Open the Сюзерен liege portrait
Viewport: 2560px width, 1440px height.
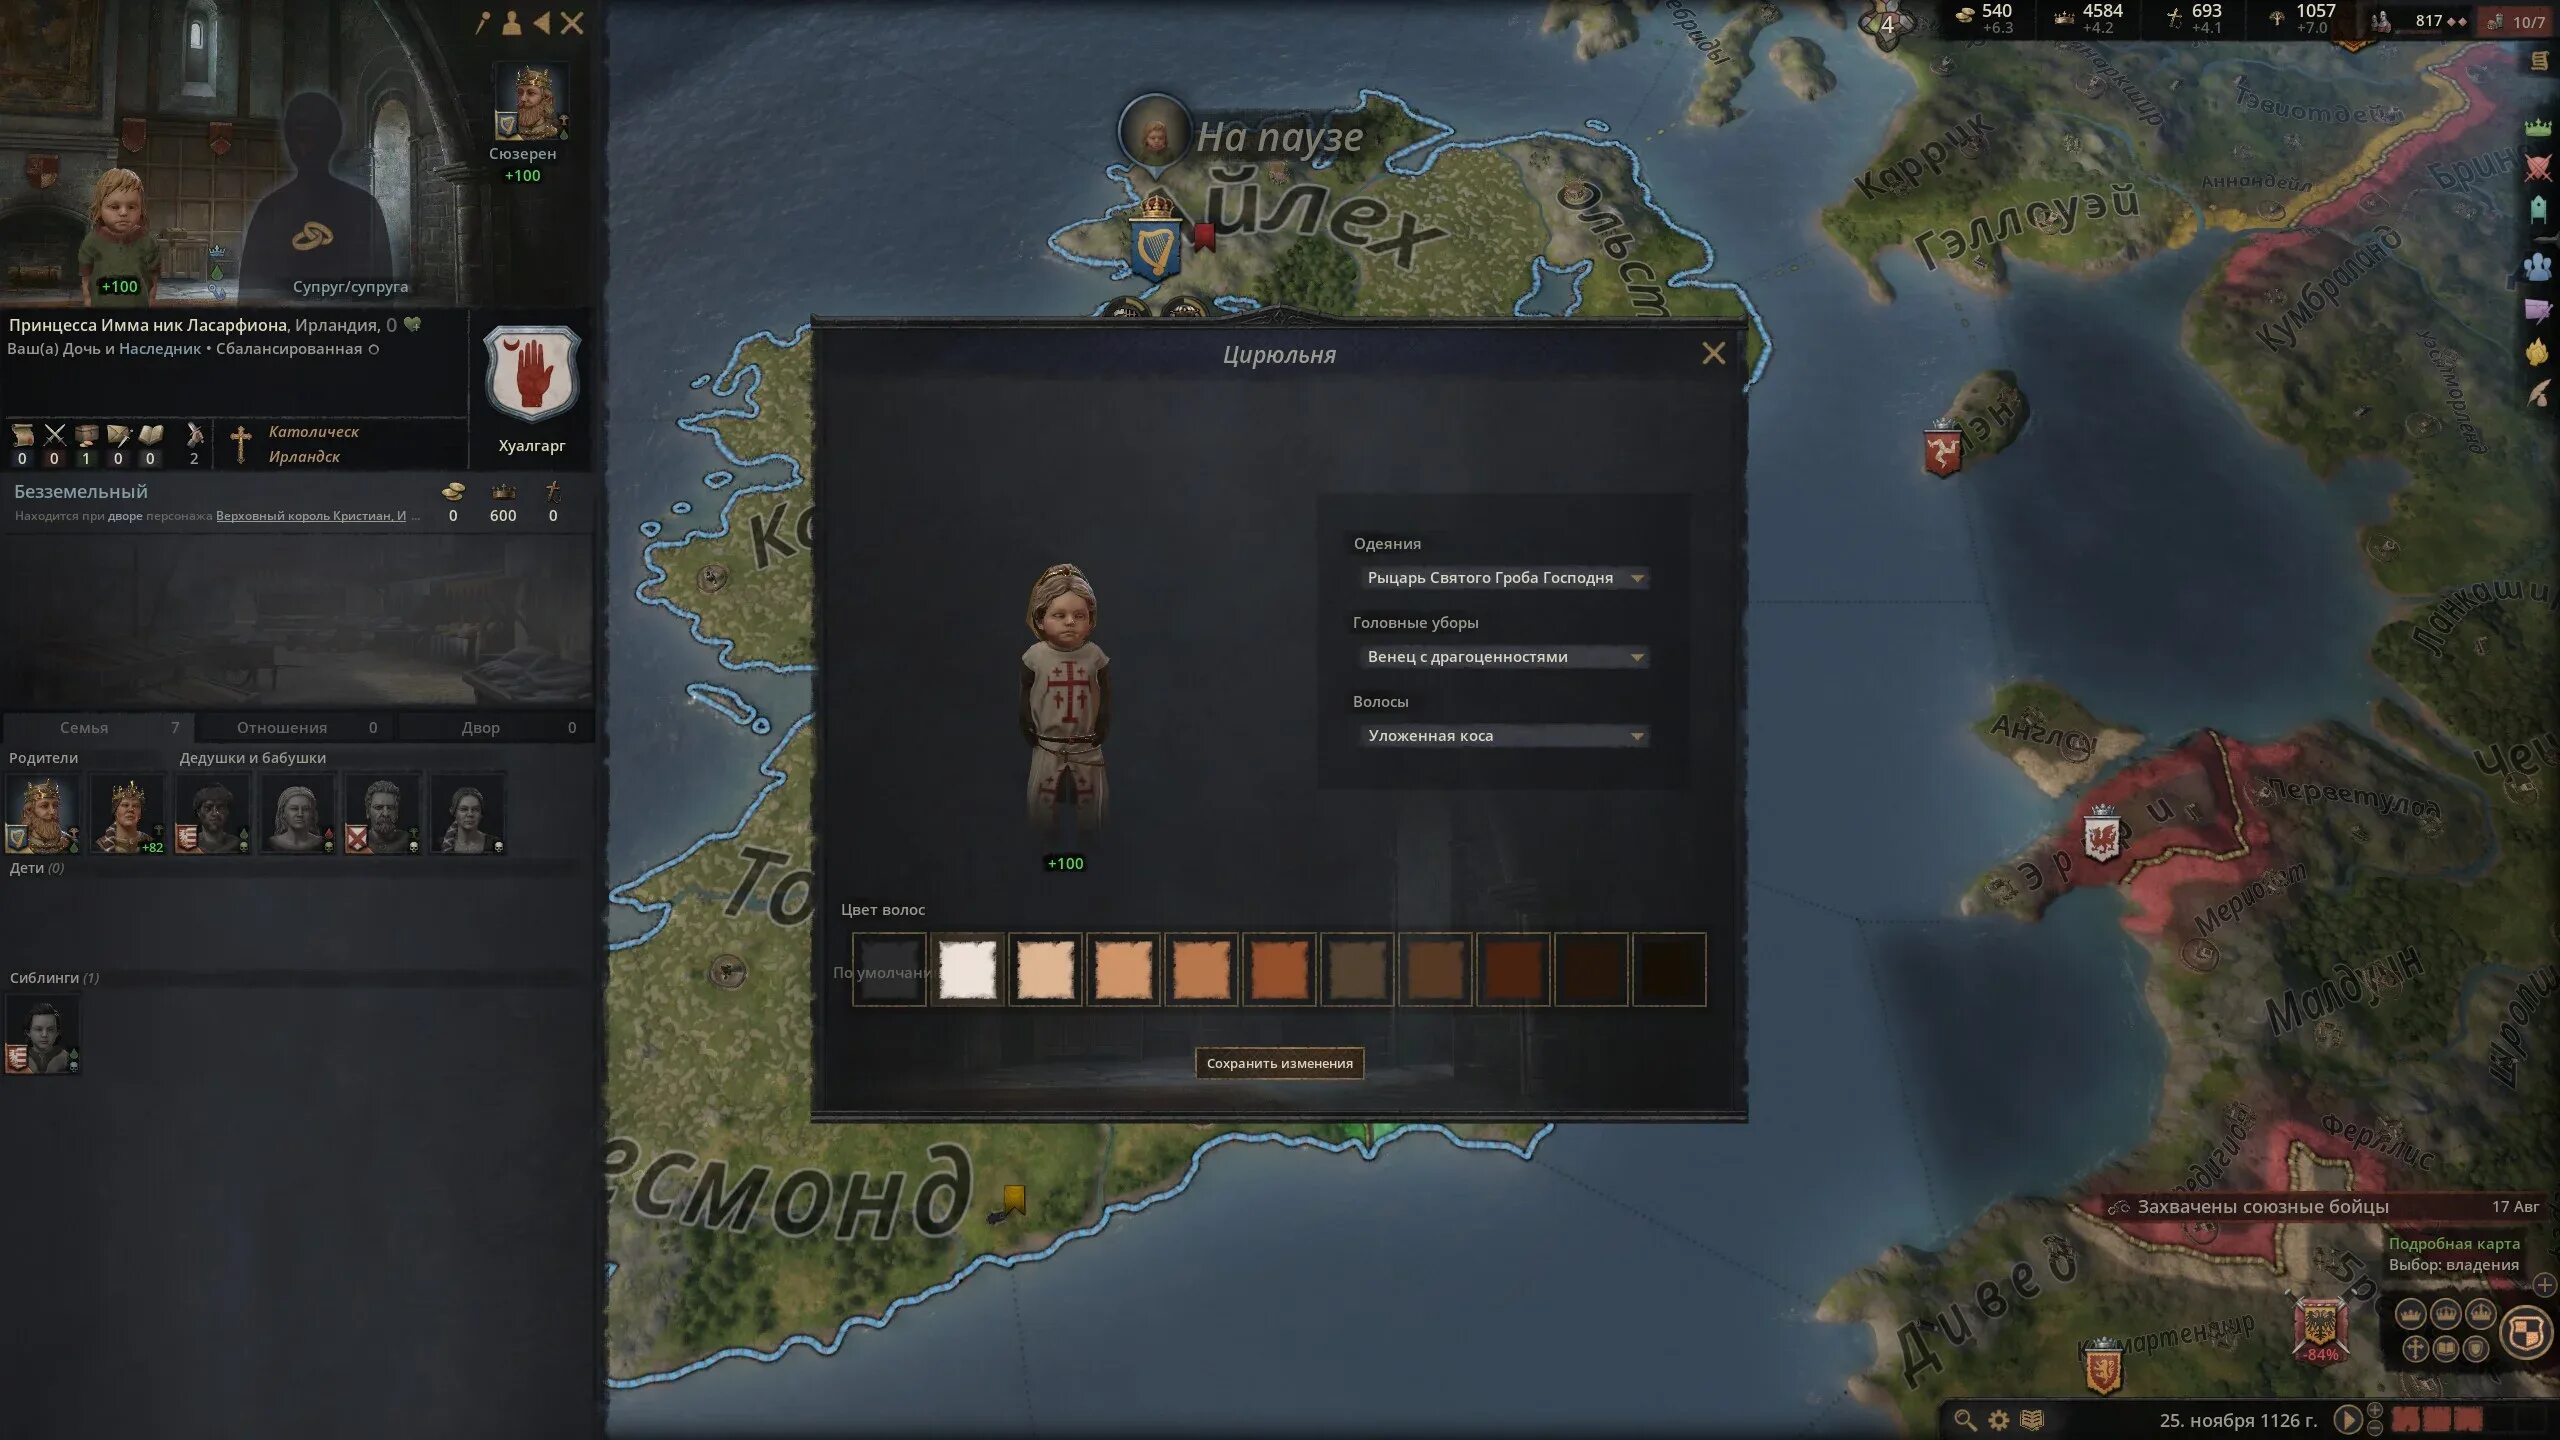click(531, 101)
